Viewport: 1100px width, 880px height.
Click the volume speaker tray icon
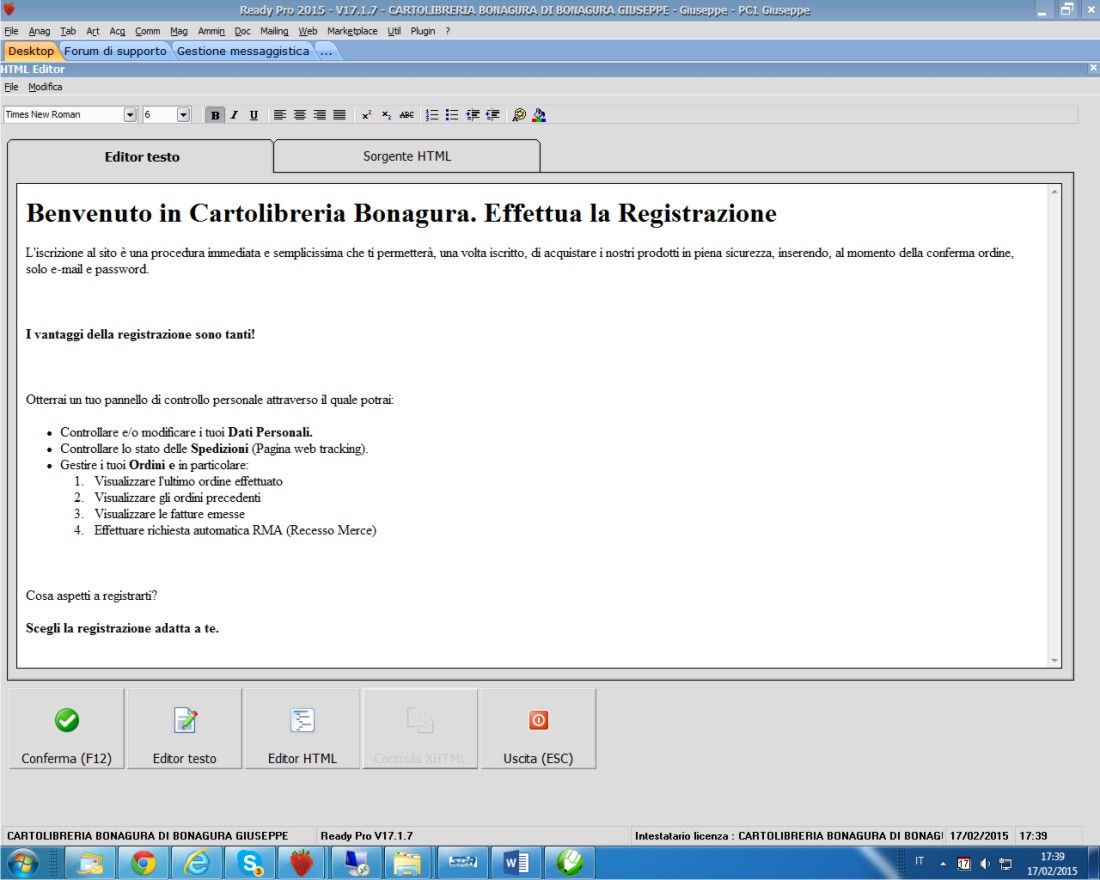pos(984,863)
